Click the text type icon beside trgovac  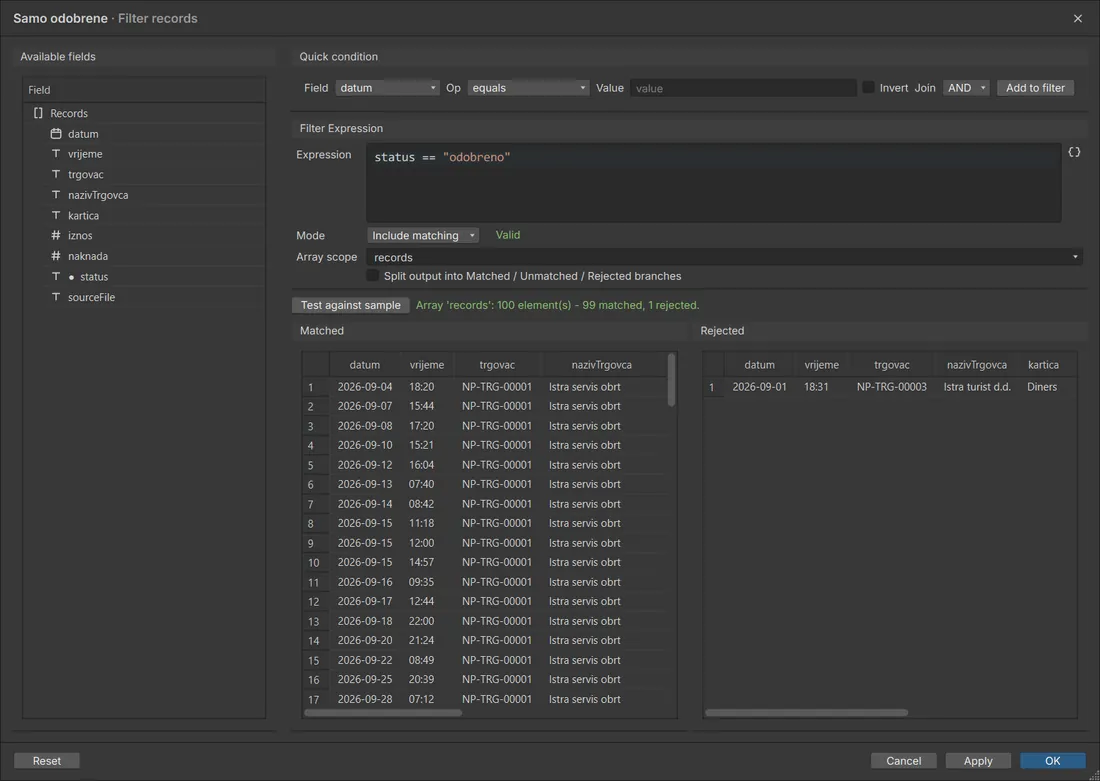pos(56,174)
